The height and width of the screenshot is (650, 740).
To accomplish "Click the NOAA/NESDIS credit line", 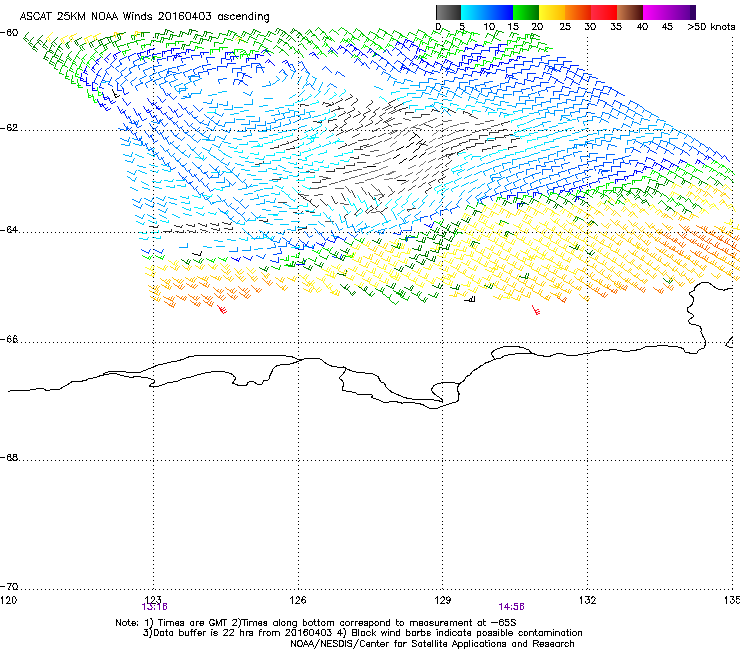I will [x=432, y=644].
